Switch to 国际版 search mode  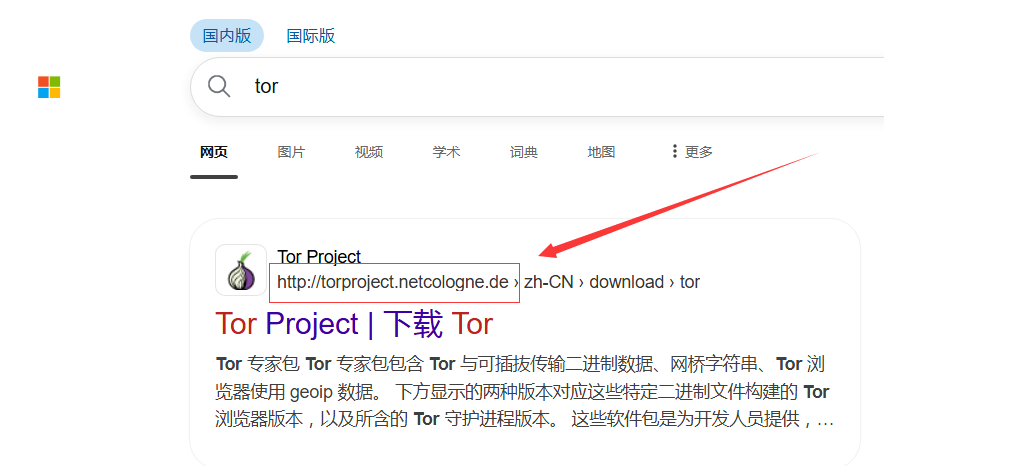(x=311, y=36)
